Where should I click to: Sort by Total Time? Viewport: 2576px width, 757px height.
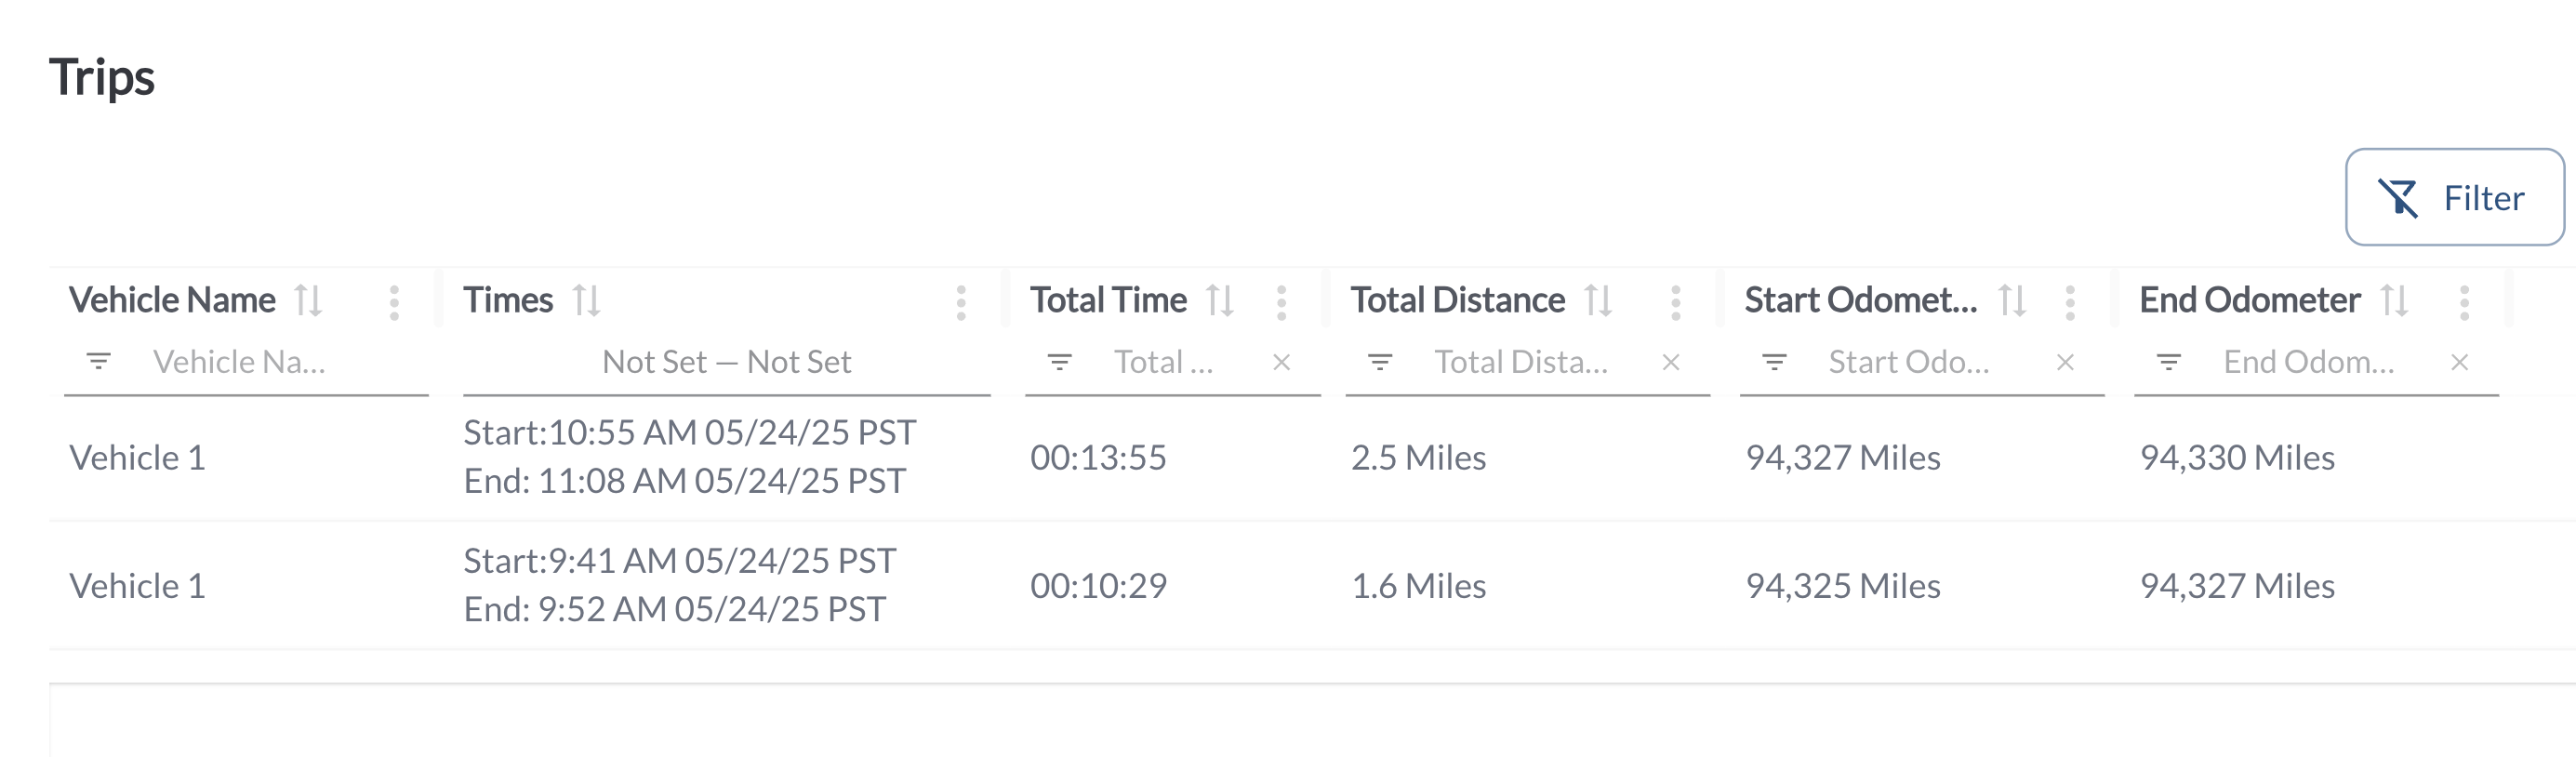pyautogui.click(x=1219, y=301)
